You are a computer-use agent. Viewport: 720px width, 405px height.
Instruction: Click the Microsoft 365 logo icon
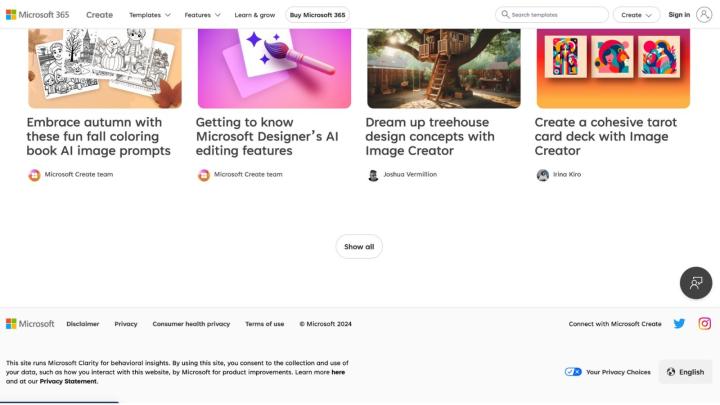(x=11, y=15)
